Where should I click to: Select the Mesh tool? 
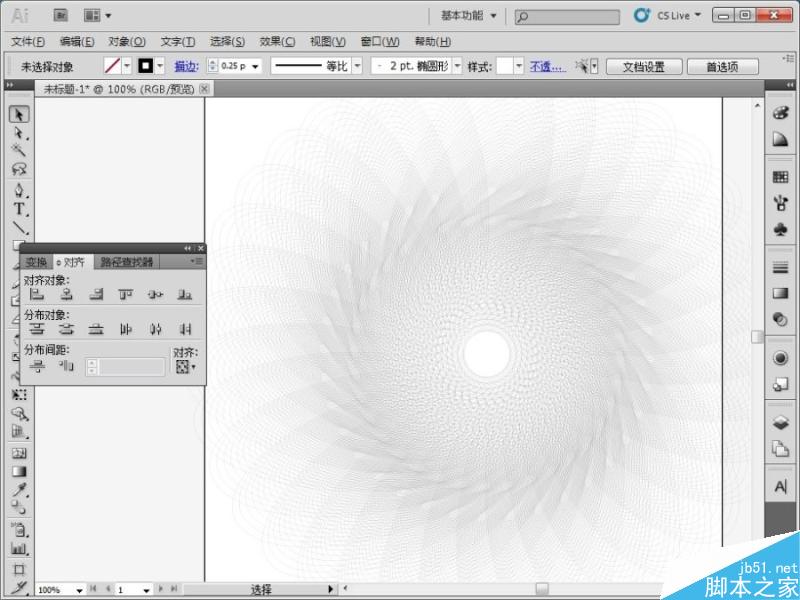tap(19, 453)
